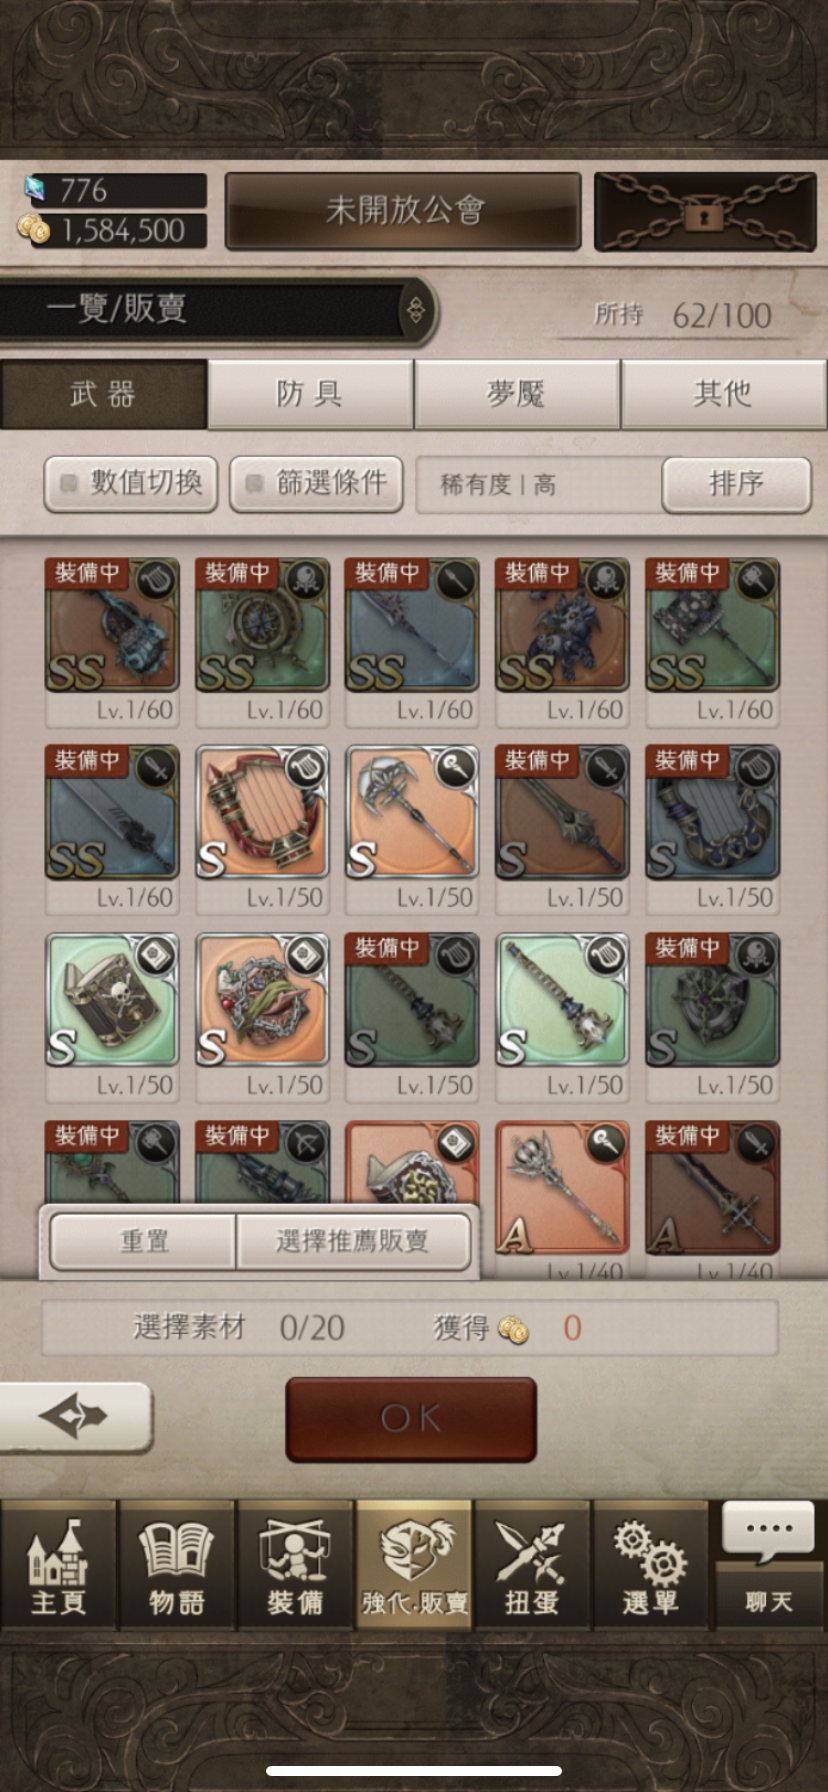
Task: Open the 選單 gears menu icon
Action: coord(650,1566)
